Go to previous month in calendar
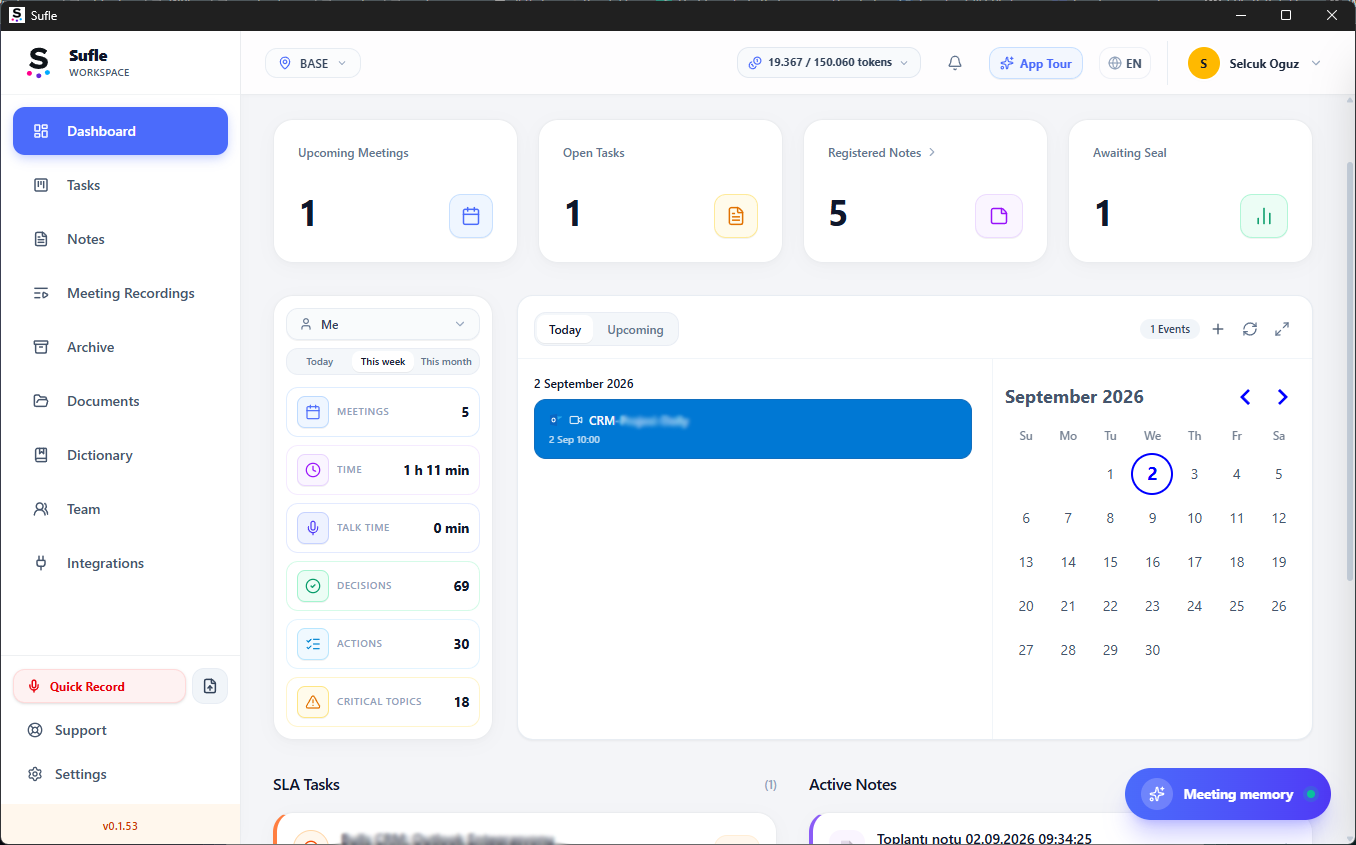 point(1245,397)
